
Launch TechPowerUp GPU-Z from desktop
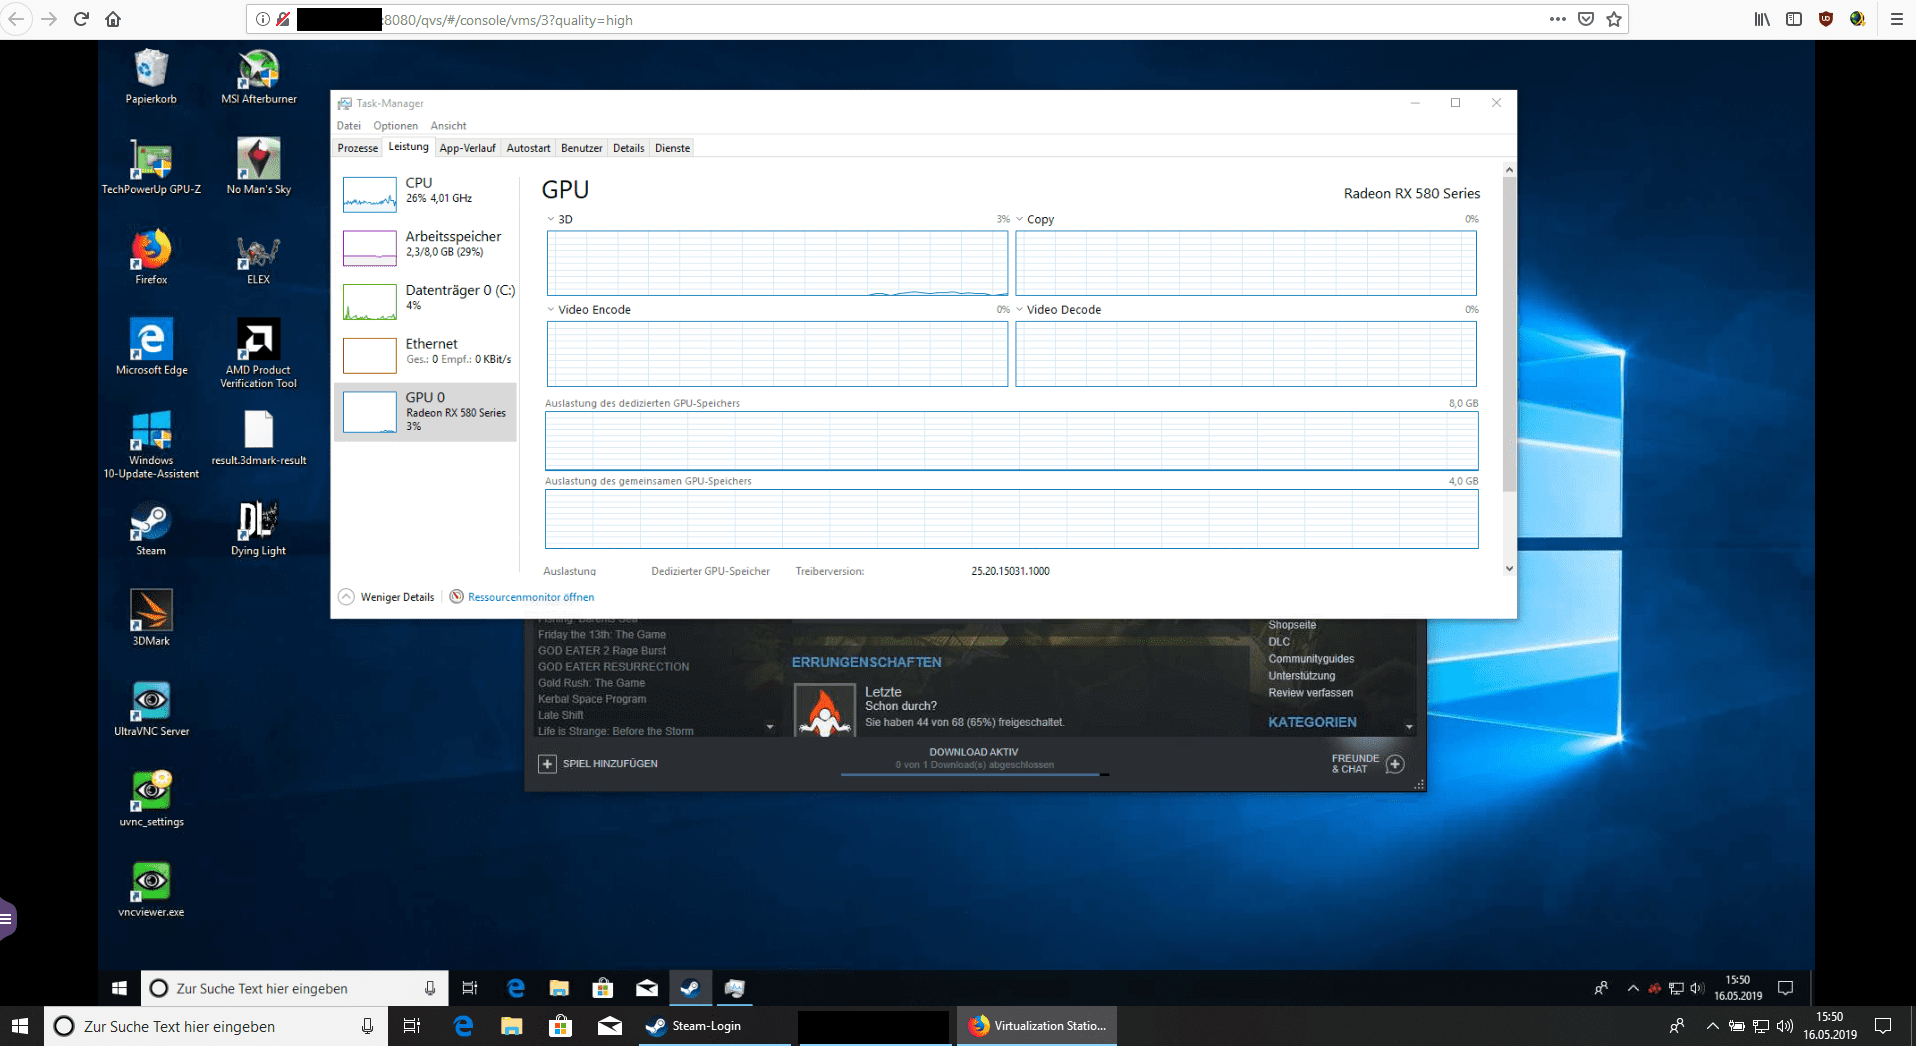coord(151,167)
